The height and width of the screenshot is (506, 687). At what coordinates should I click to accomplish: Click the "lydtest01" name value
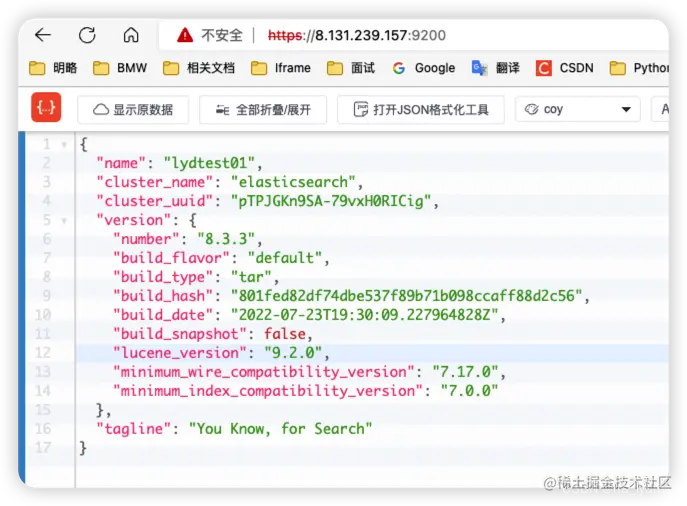click(x=209, y=163)
